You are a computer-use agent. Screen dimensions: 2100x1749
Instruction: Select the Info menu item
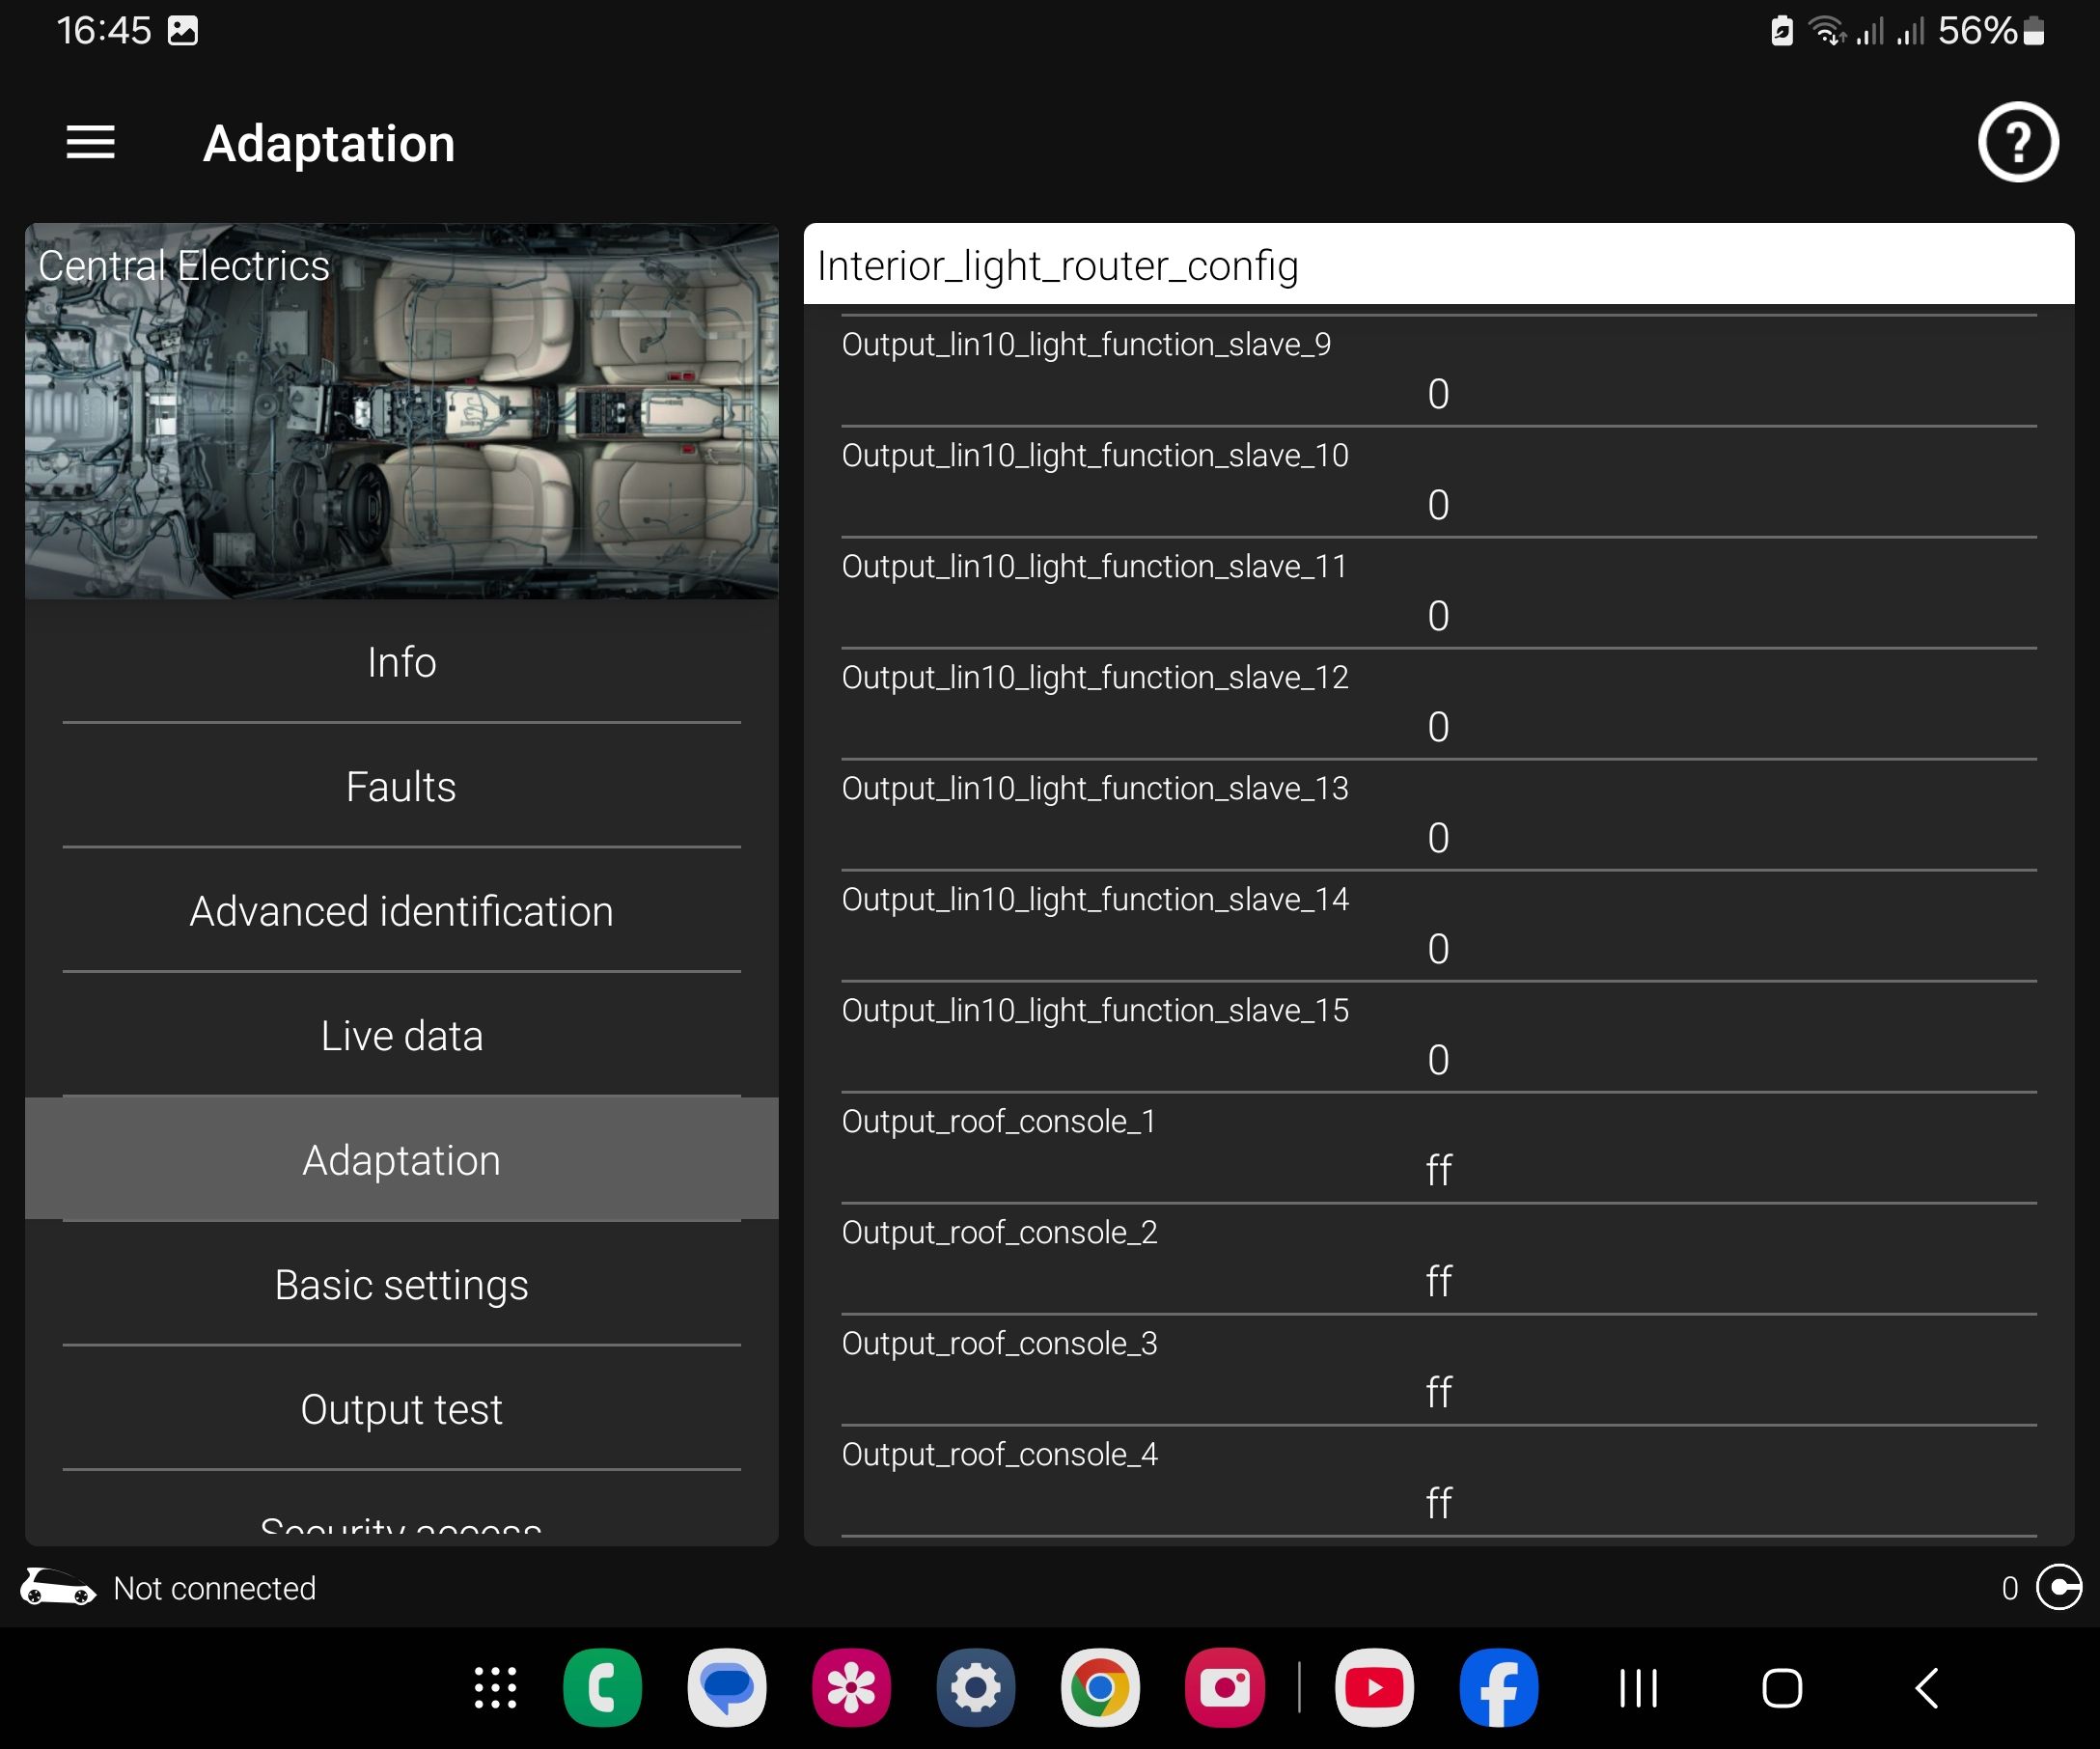(401, 662)
